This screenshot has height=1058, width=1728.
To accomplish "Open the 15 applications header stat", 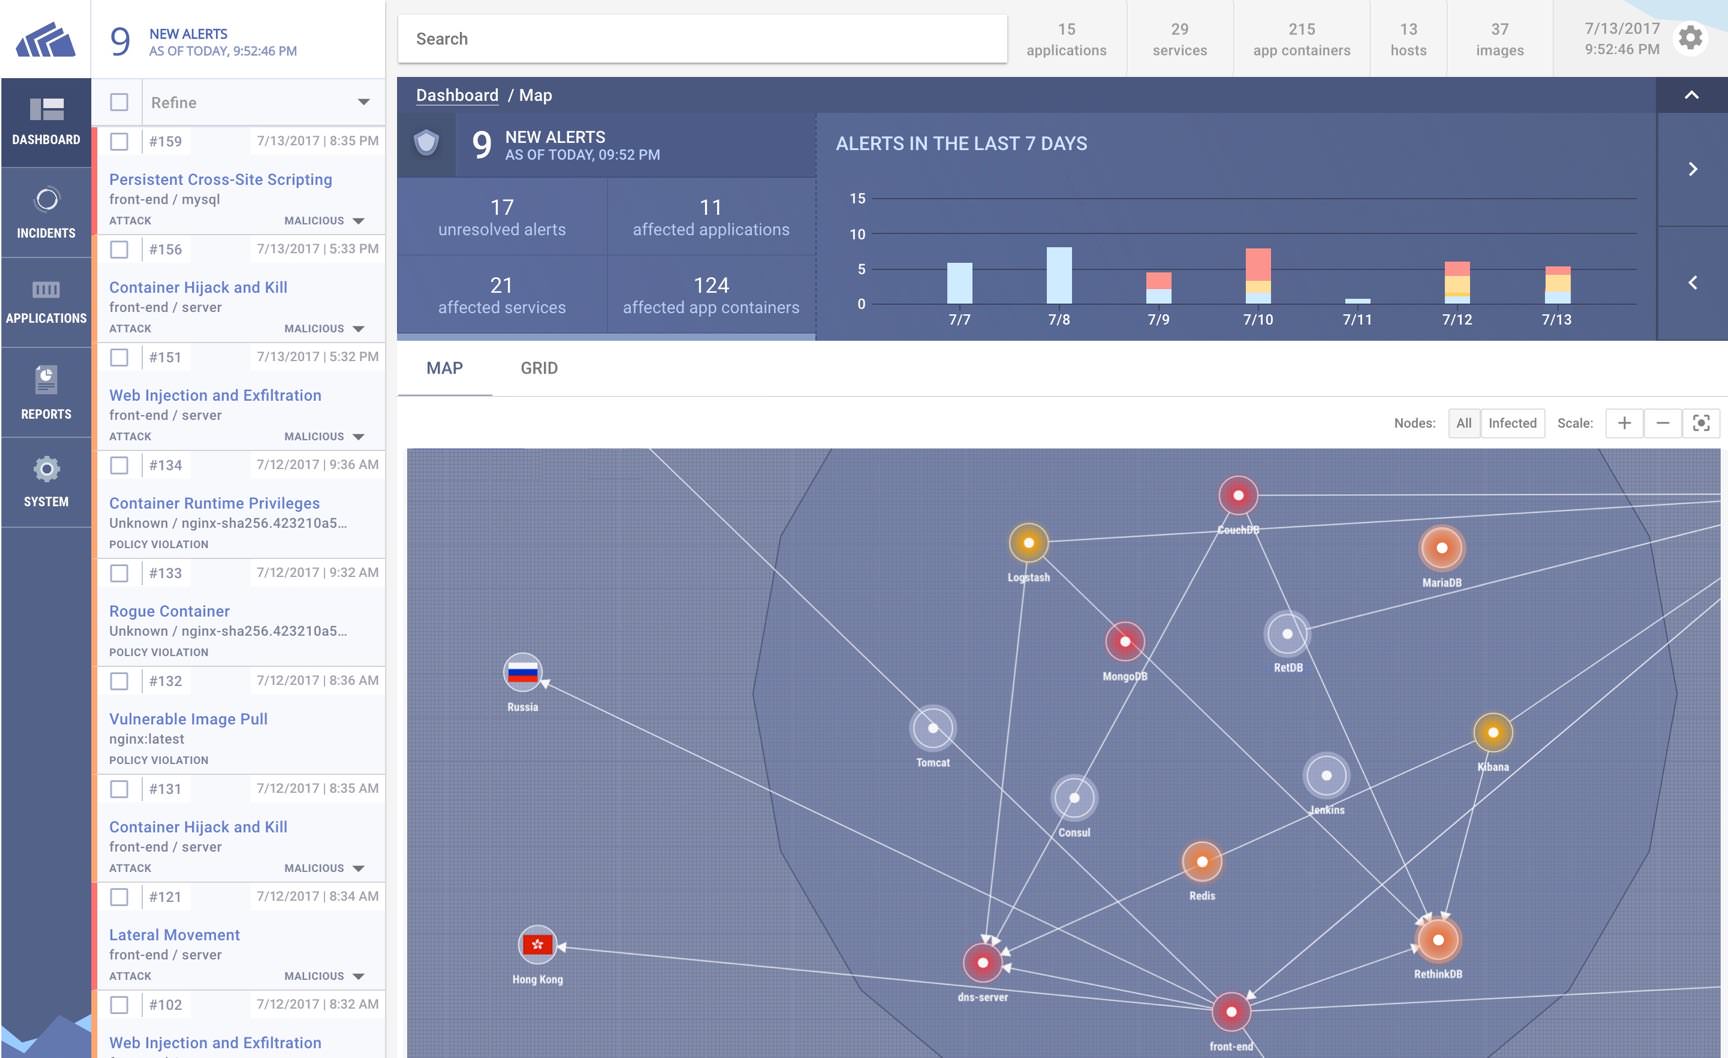I will pyautogui.click(x=1066, y=39).
